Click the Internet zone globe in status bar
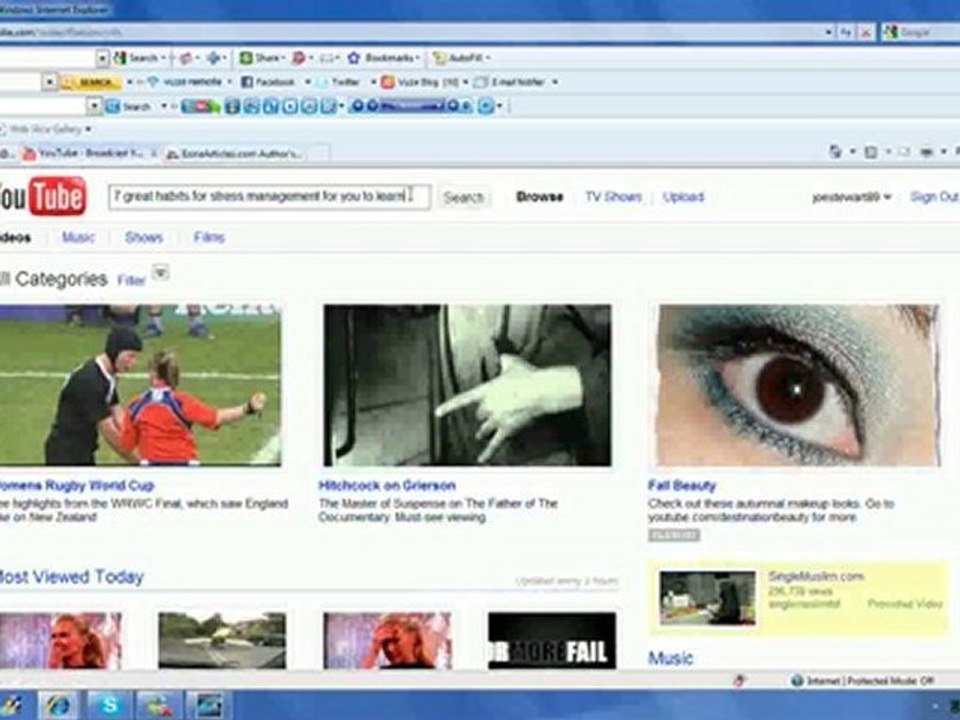 797,681
